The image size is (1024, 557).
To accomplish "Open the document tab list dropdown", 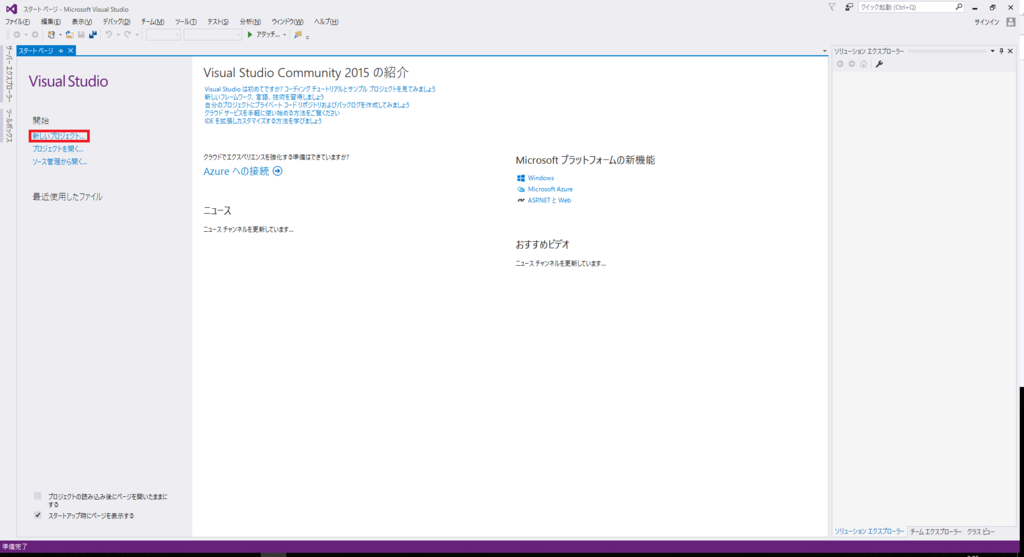I will tap(824, 51).
